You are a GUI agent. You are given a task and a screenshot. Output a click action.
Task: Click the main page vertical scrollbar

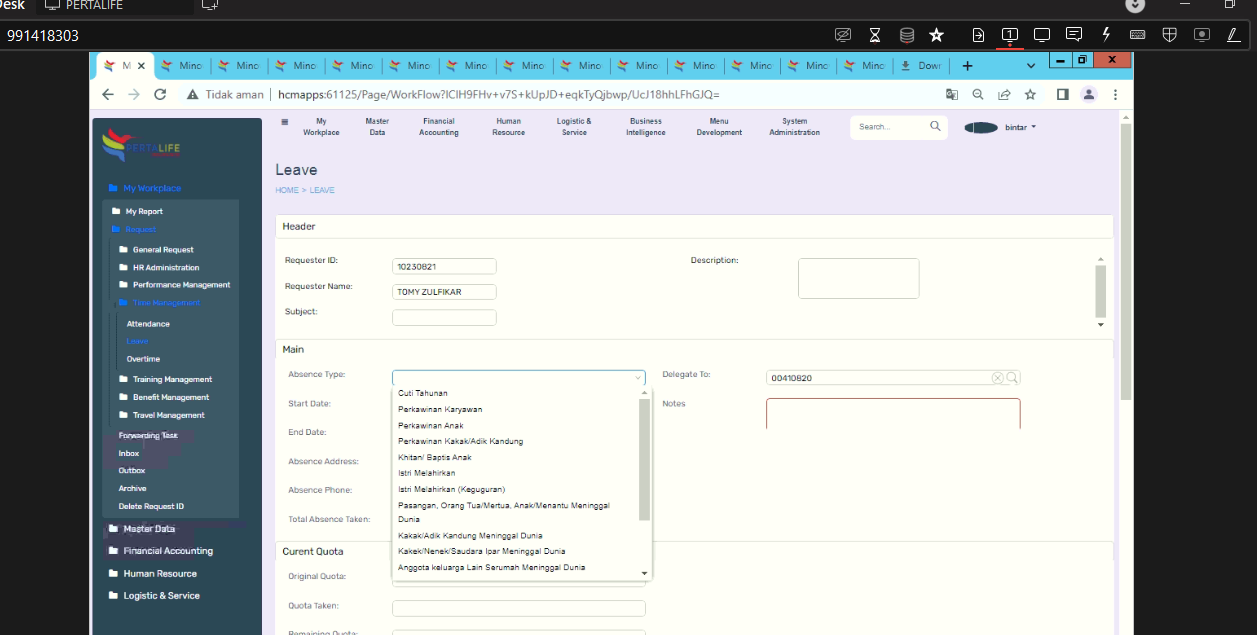tap(1127, 260)
